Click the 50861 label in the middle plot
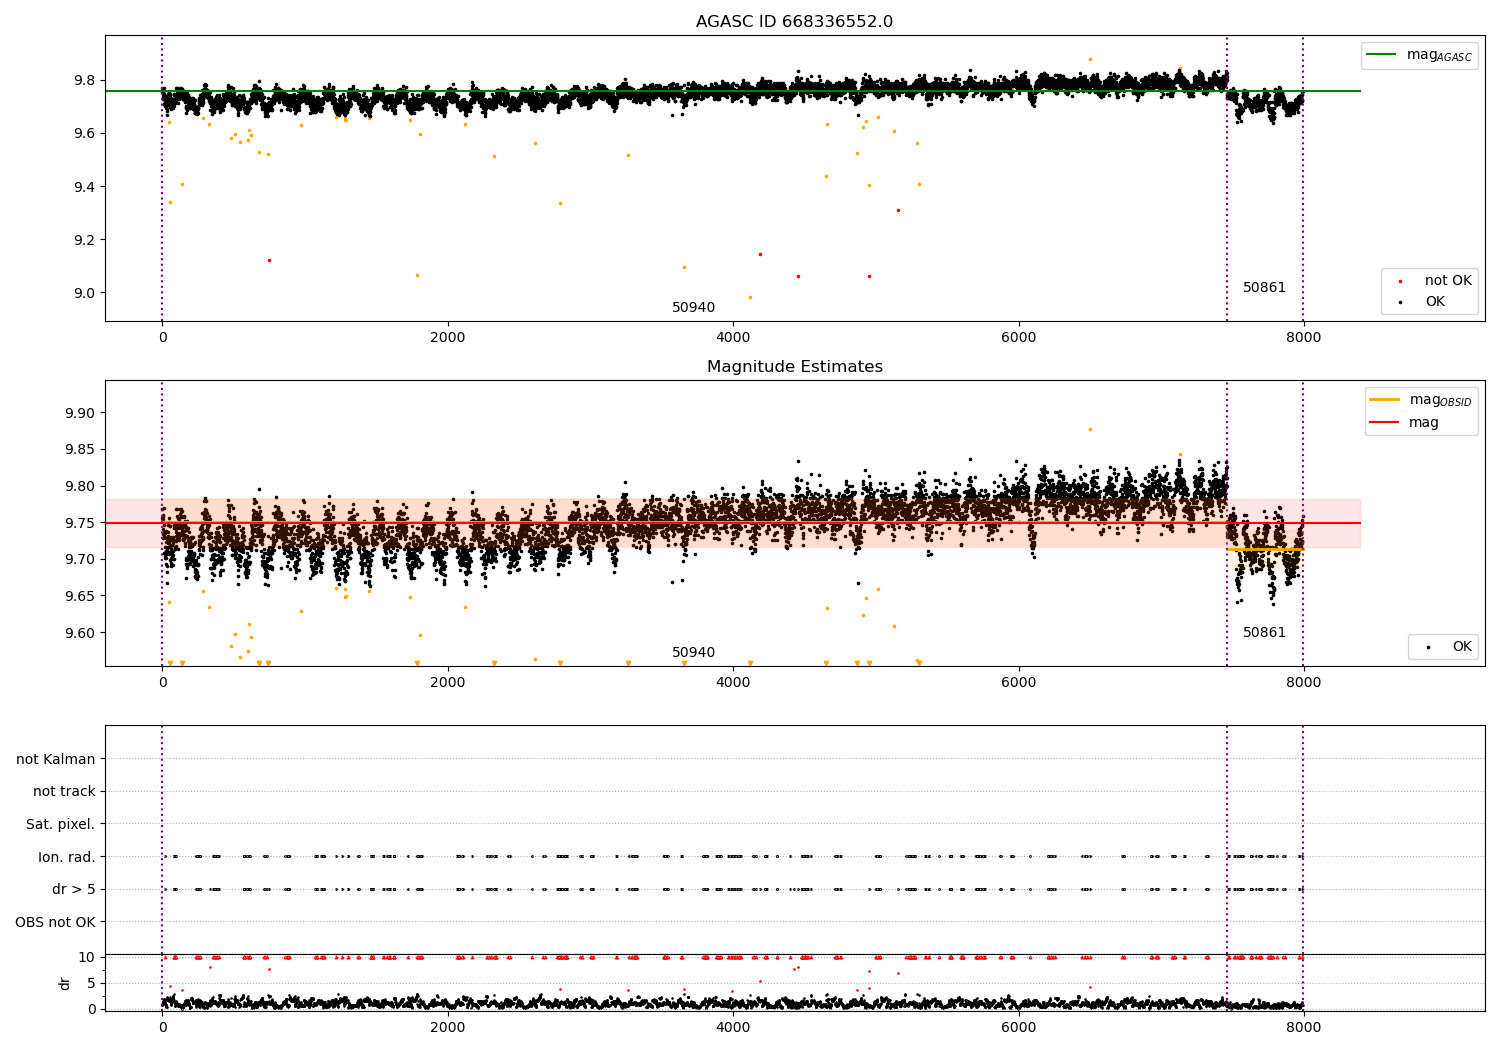This screenshot has height=1050, width=1500. [x=1264, y=632]
